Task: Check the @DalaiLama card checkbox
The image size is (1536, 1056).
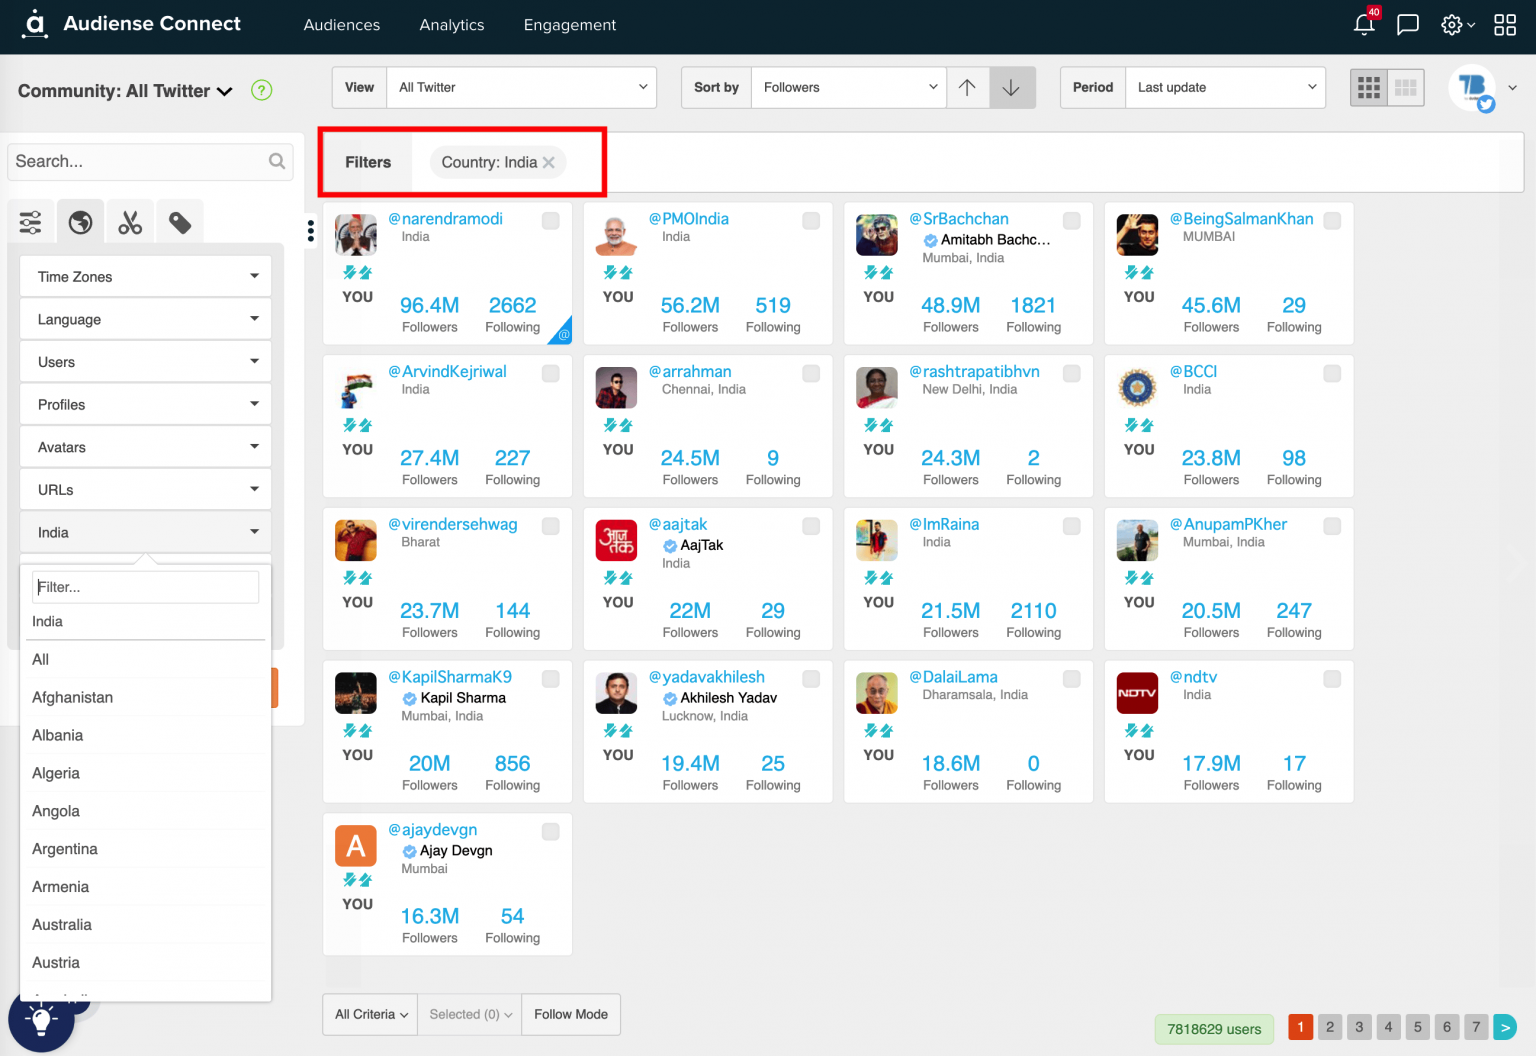Action: [1071, 678]
